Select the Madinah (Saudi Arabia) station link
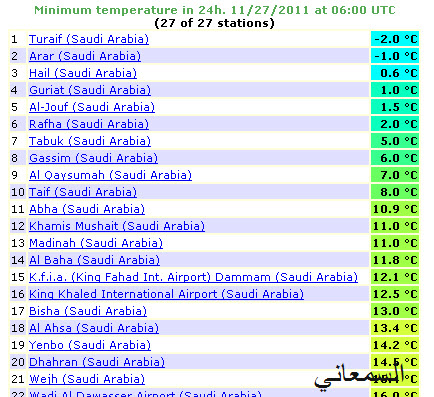The width and height of the screenshot is (434, 397). (96, 243)
